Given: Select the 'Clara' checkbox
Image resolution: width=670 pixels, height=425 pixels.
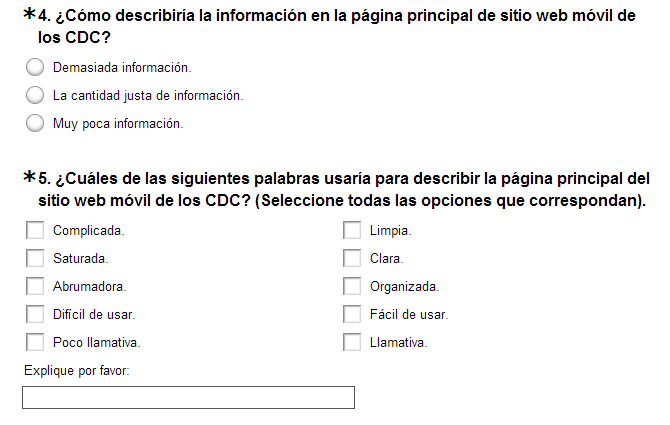Looking at the screenshot, I should pos(352,259).
